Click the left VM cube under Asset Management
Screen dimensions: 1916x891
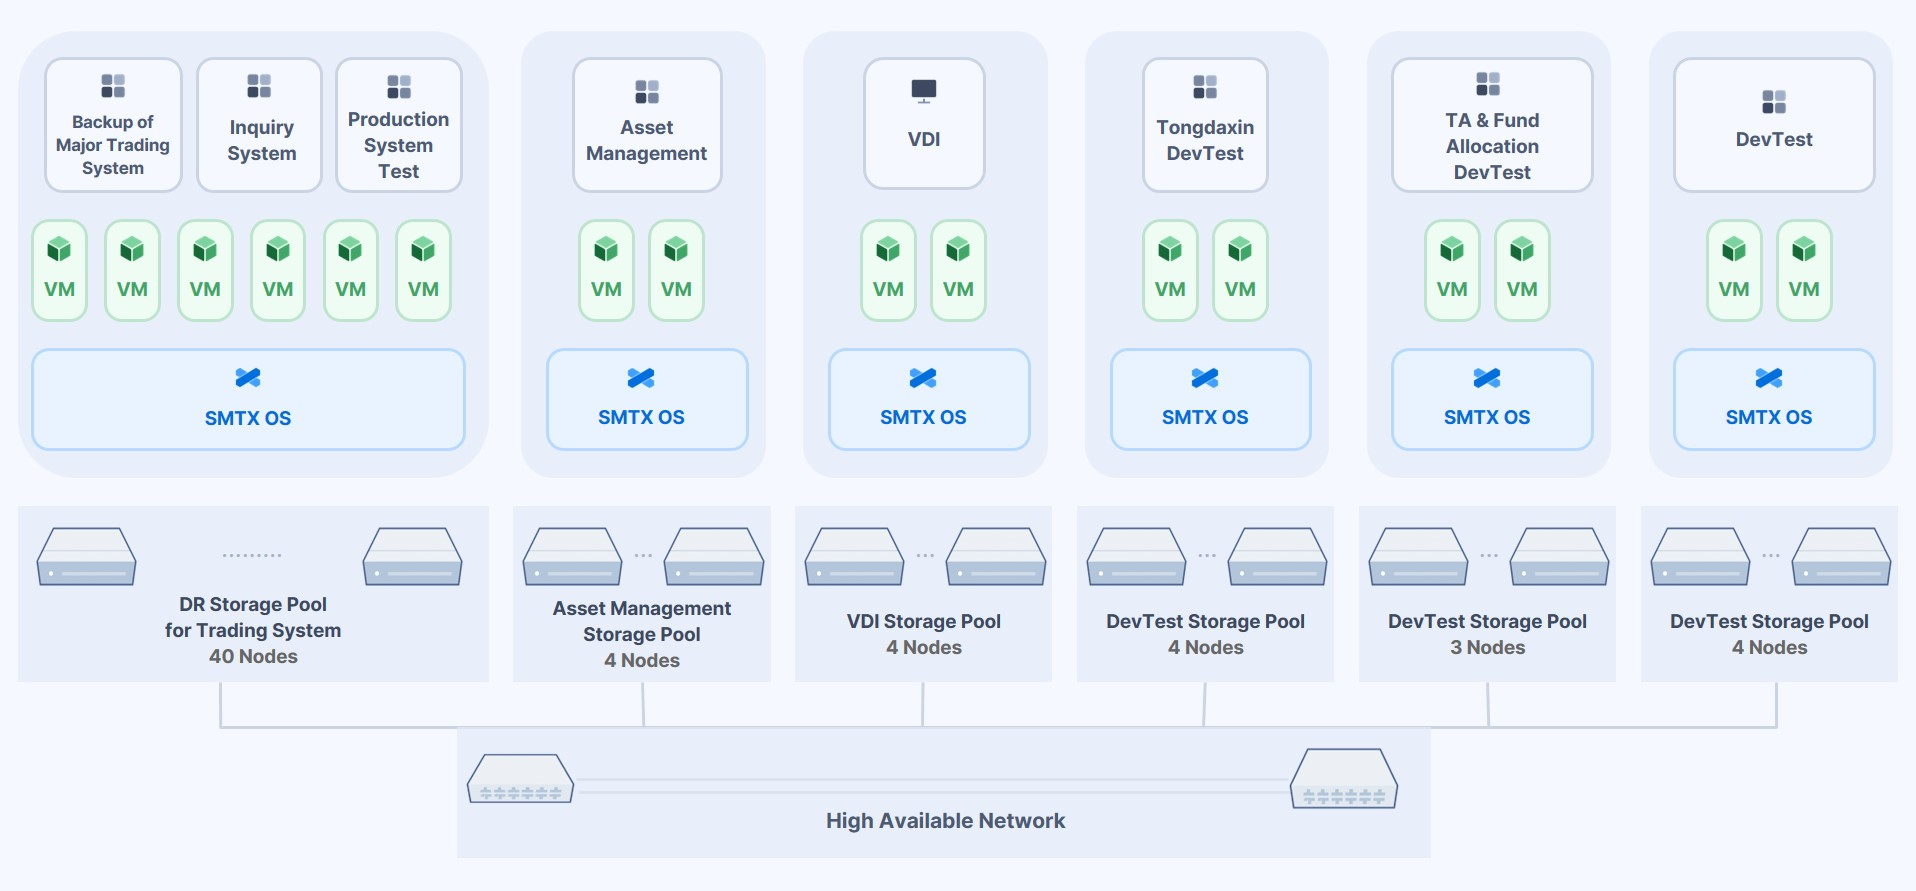(606, 249)
